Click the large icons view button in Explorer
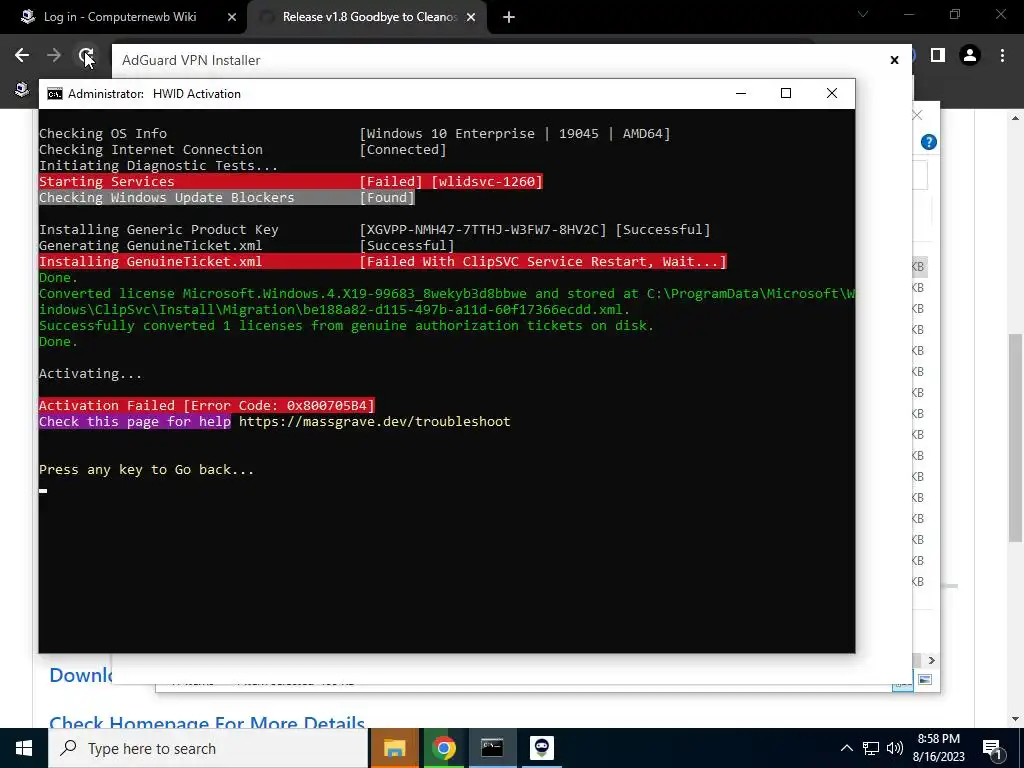1024x768 pixels. (925, 680)
